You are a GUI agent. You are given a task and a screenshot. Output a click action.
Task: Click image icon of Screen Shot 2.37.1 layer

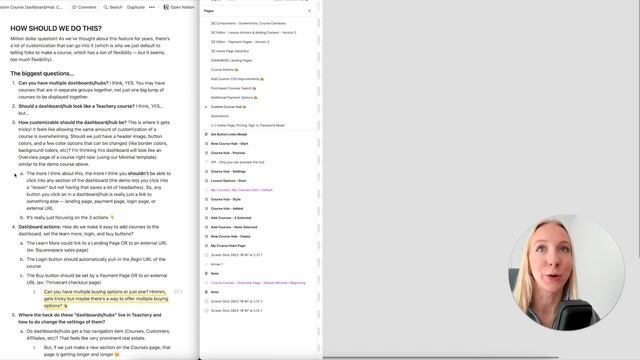[x=206, y=255]
